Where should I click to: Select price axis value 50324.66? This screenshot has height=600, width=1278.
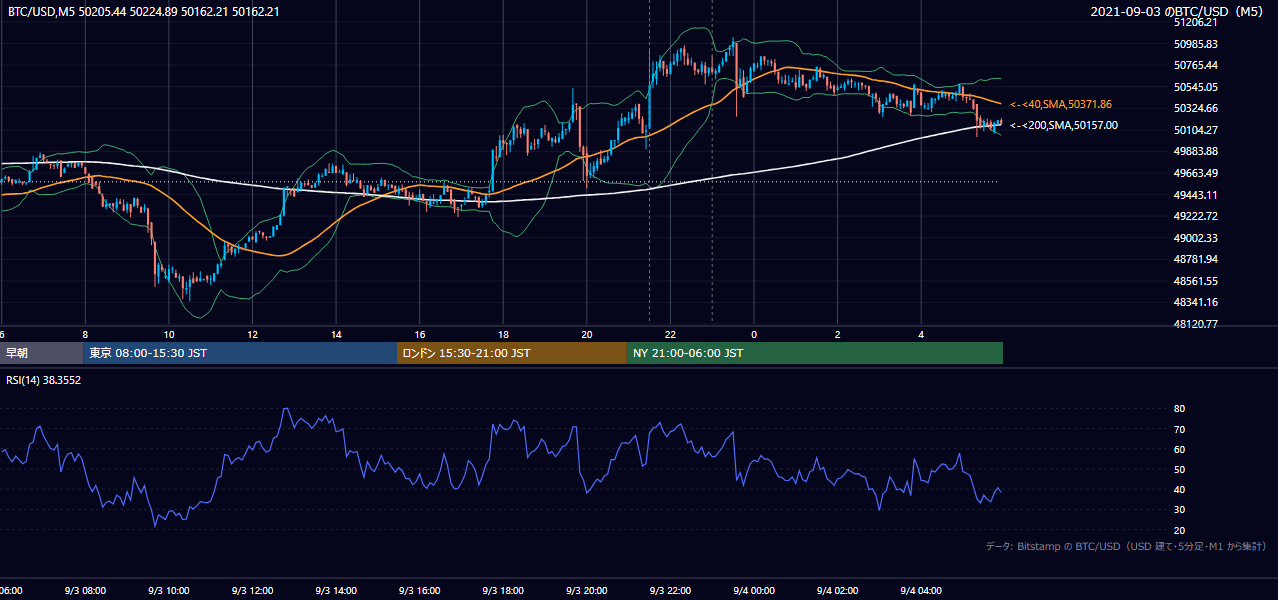[1195, 108]
